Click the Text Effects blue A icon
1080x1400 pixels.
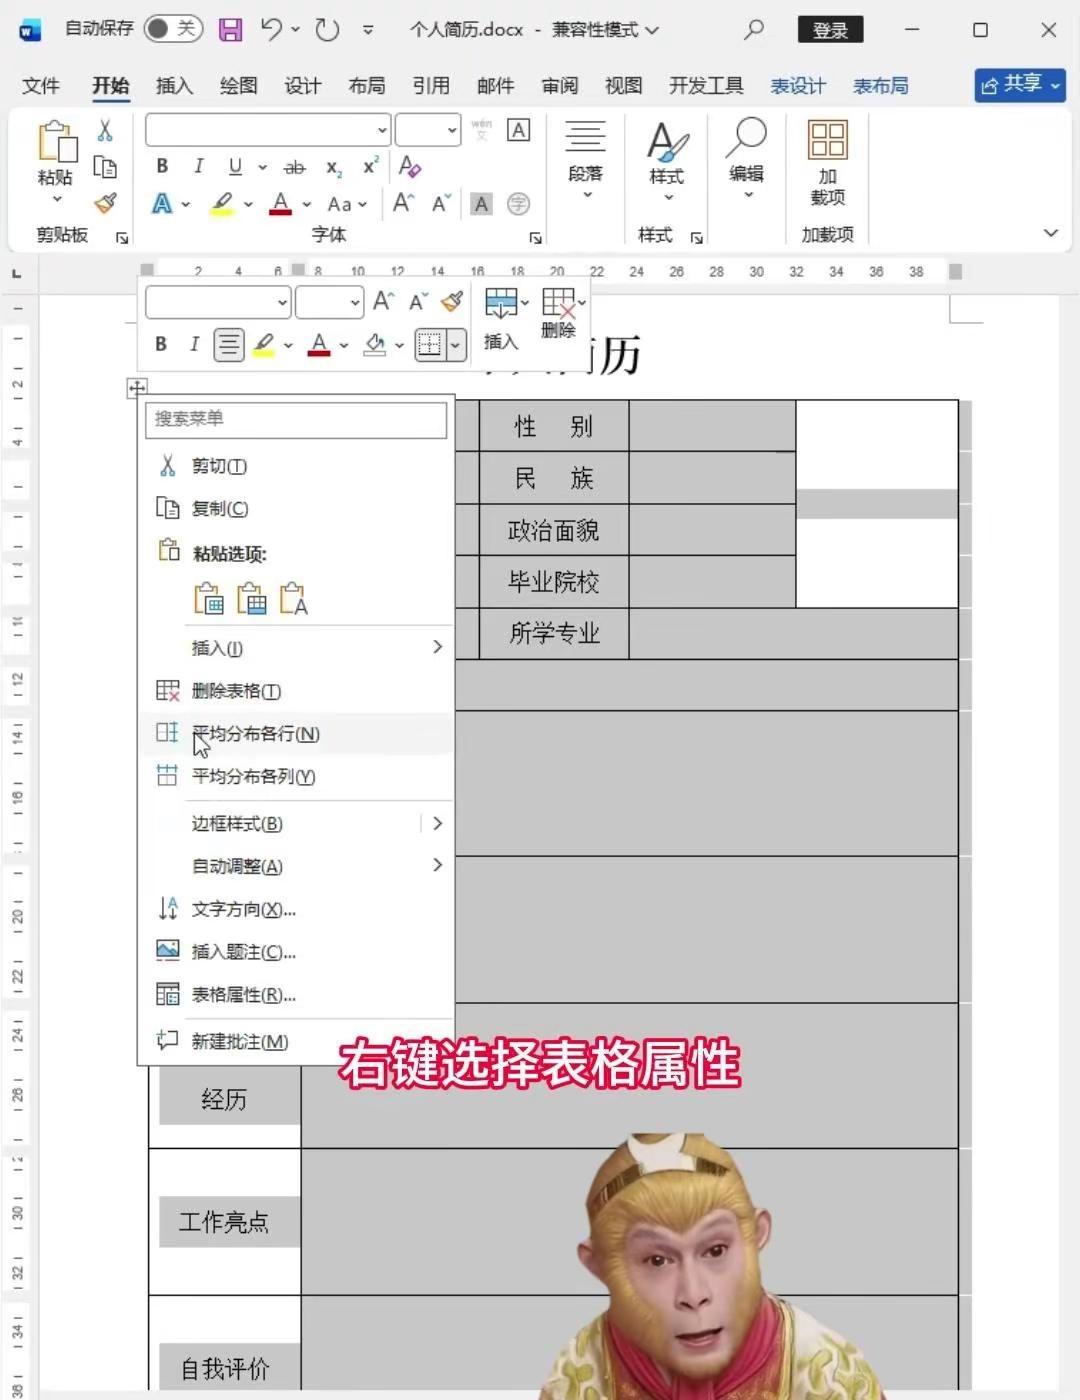coord(162,204)
